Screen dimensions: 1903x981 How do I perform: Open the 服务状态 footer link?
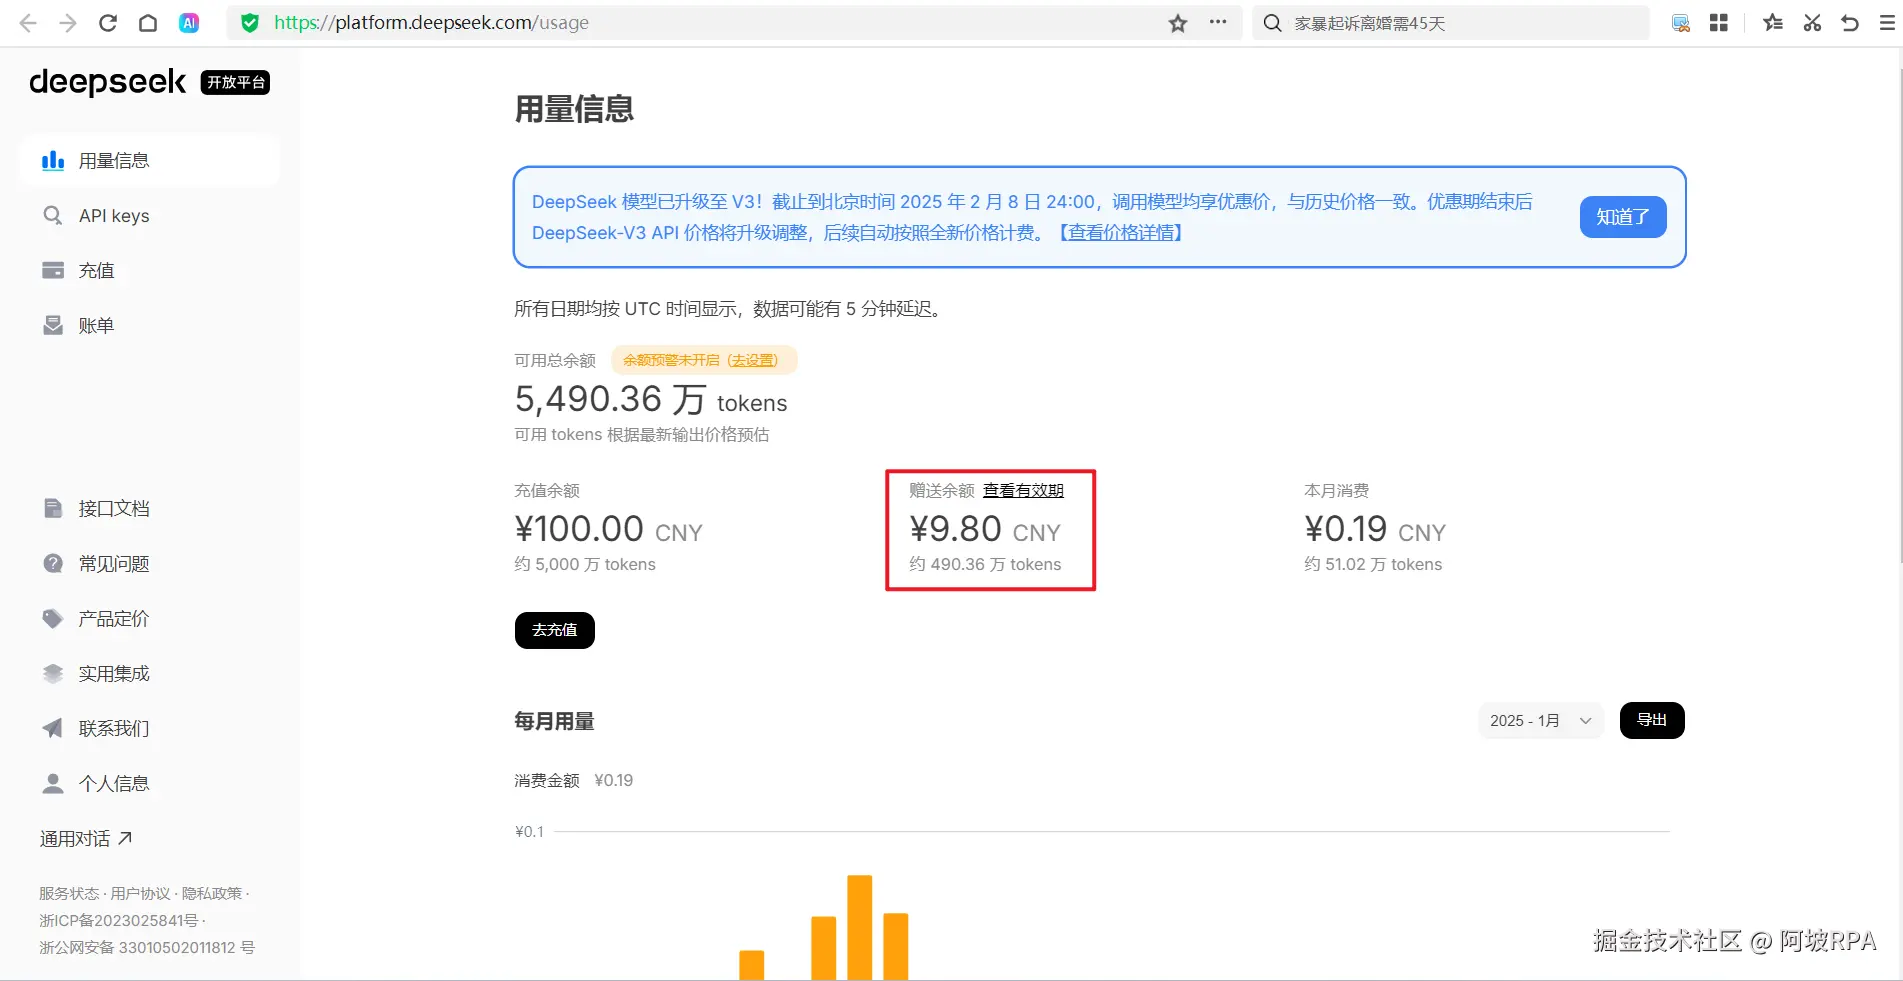(x=69, y=894)
